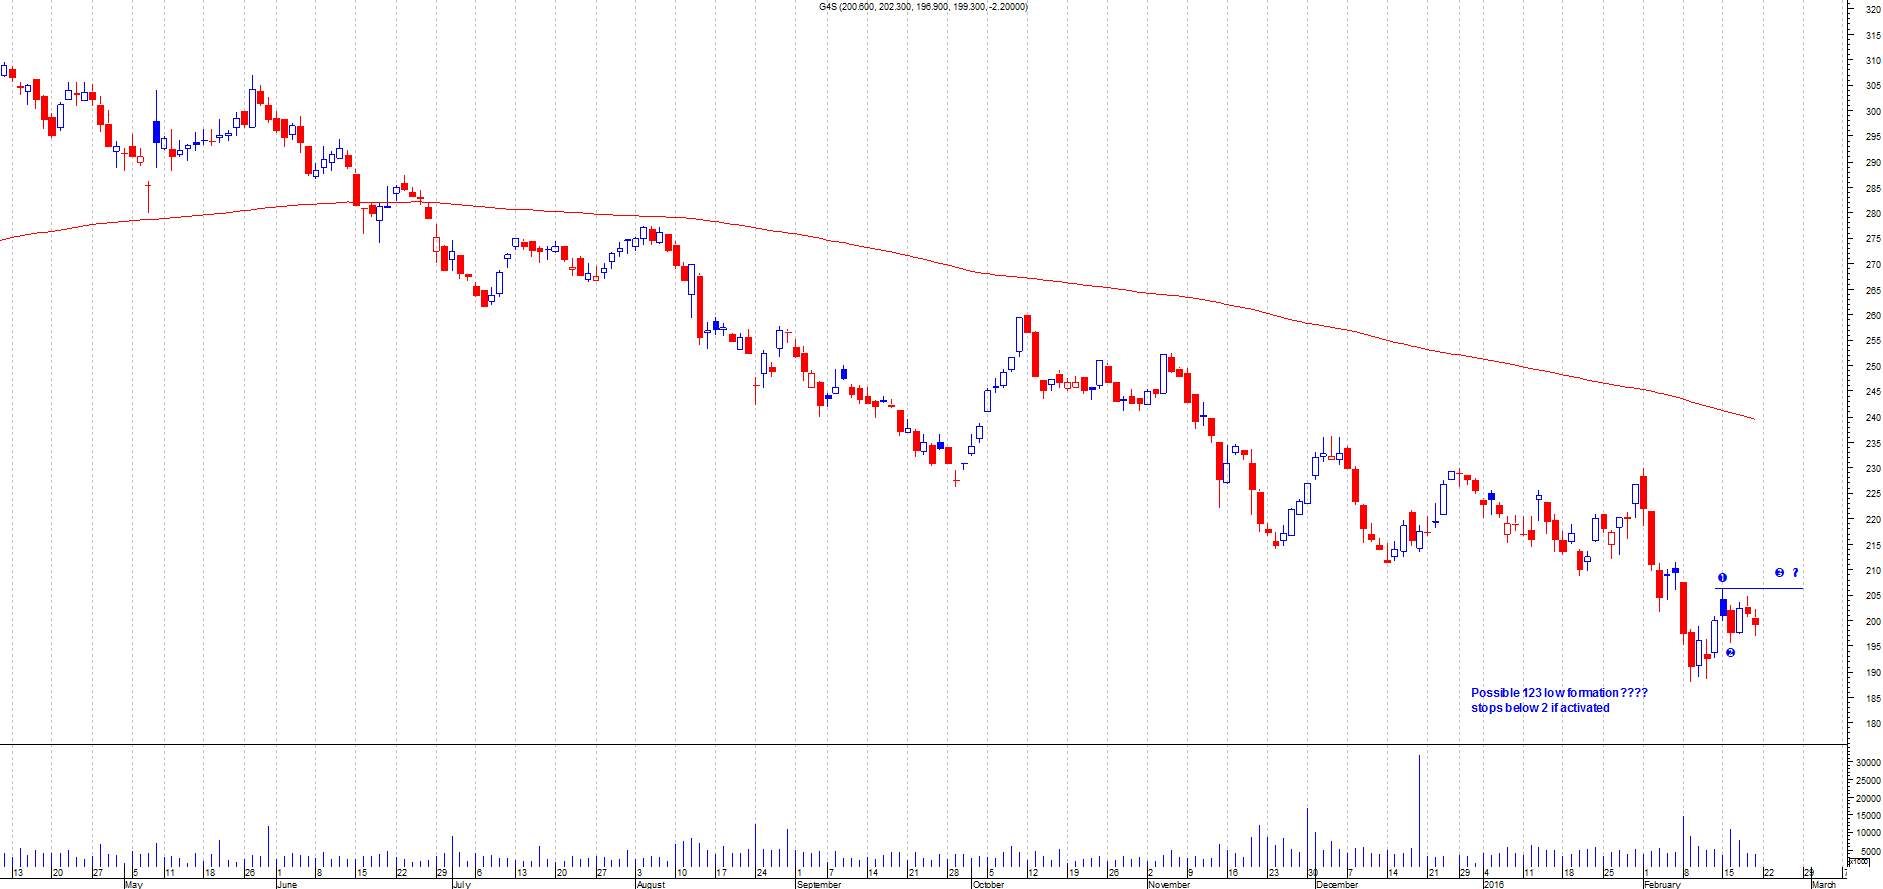This screenshot has width=1883, height=889.
Task: Click the 'October' month label
Action: click(x=988, y=884)
